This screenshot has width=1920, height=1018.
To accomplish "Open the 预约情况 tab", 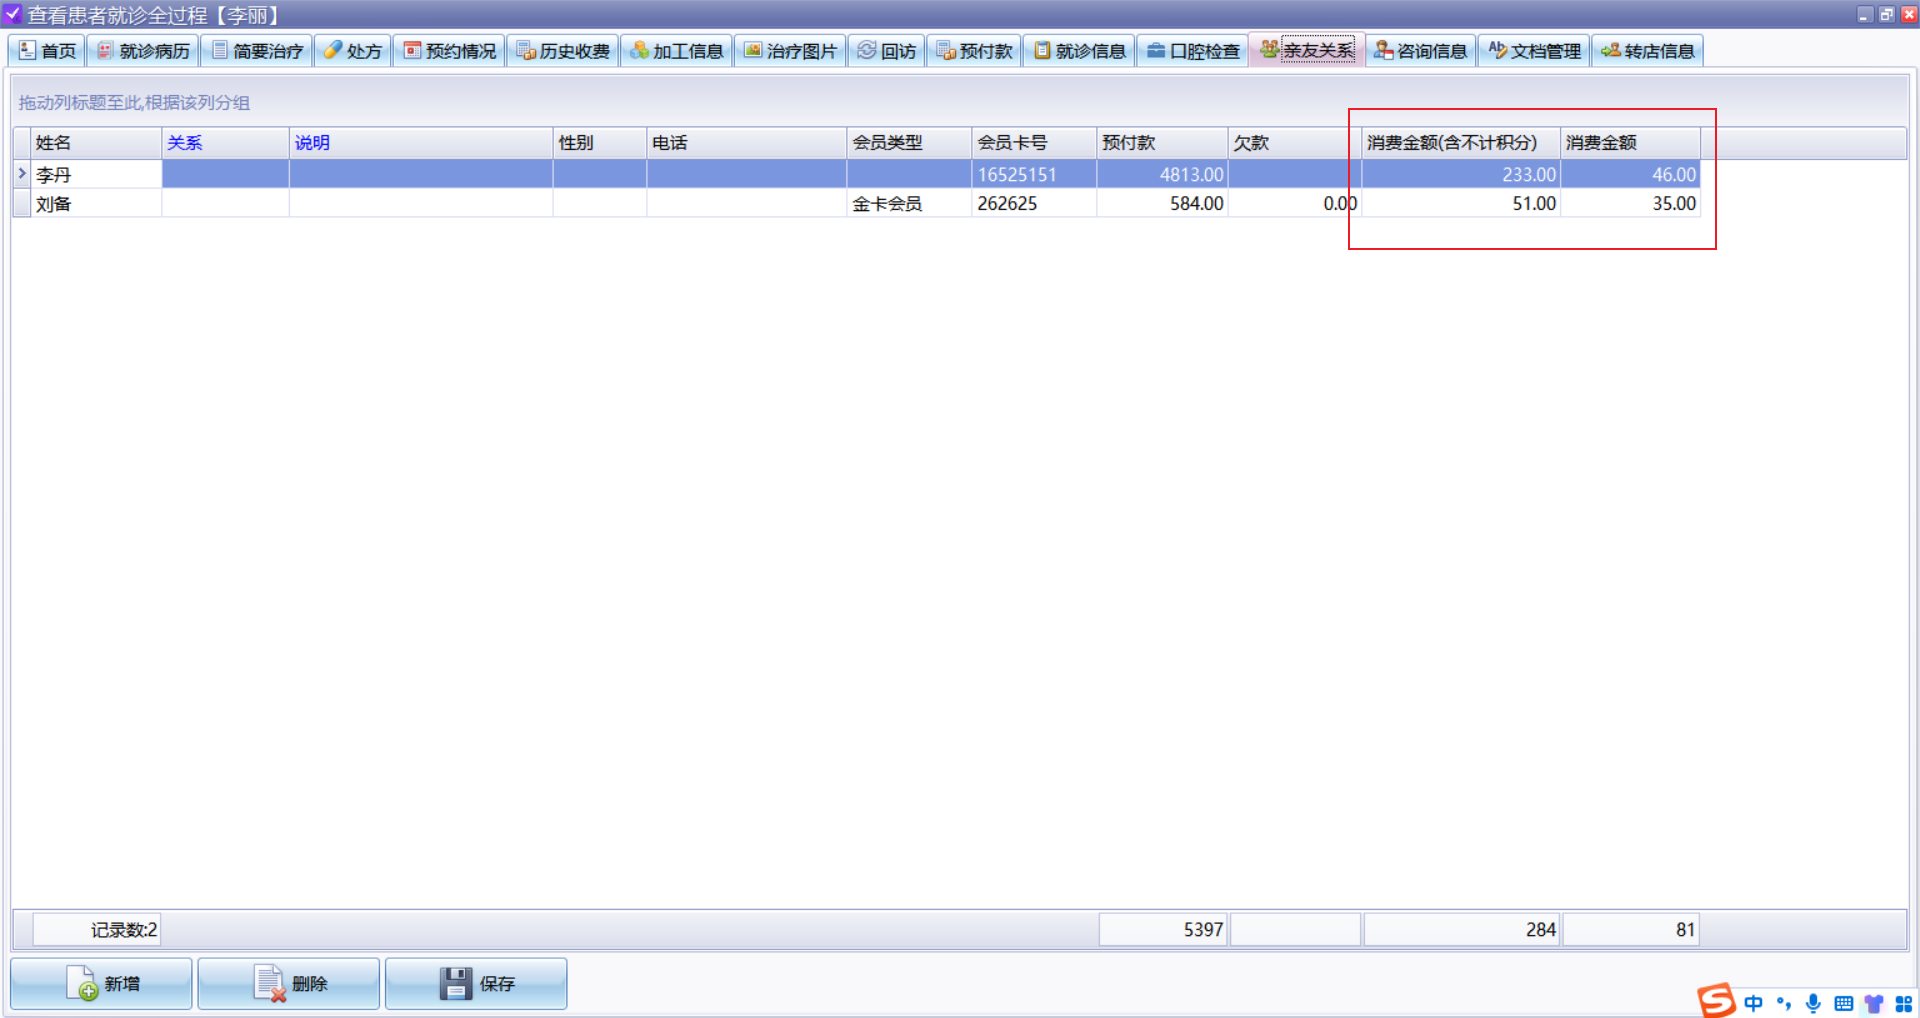I will [449, 51].
